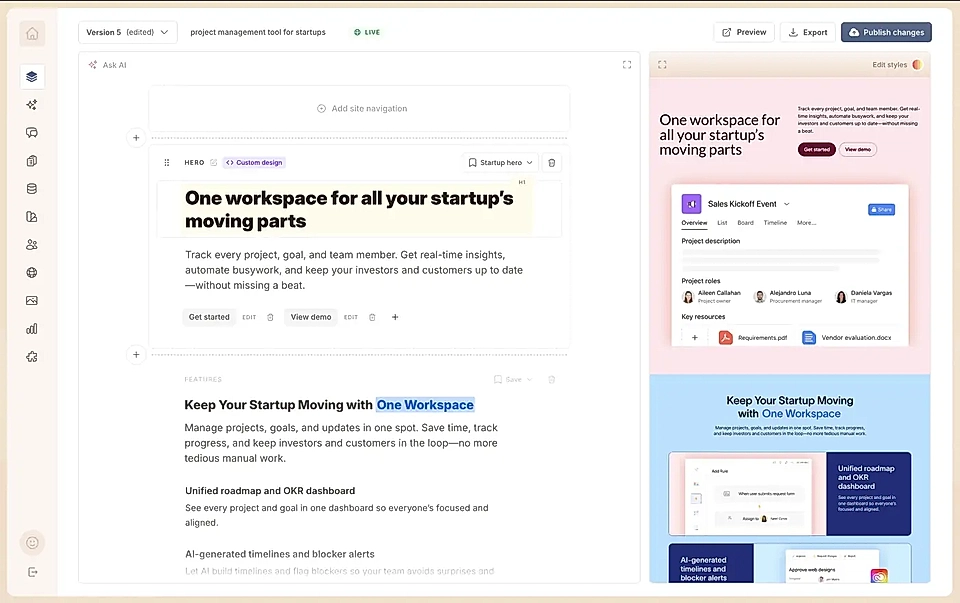This screenshot has height=603, width=960.
Task: Open the Edit styles color swatch
Action: coord(917,65)
